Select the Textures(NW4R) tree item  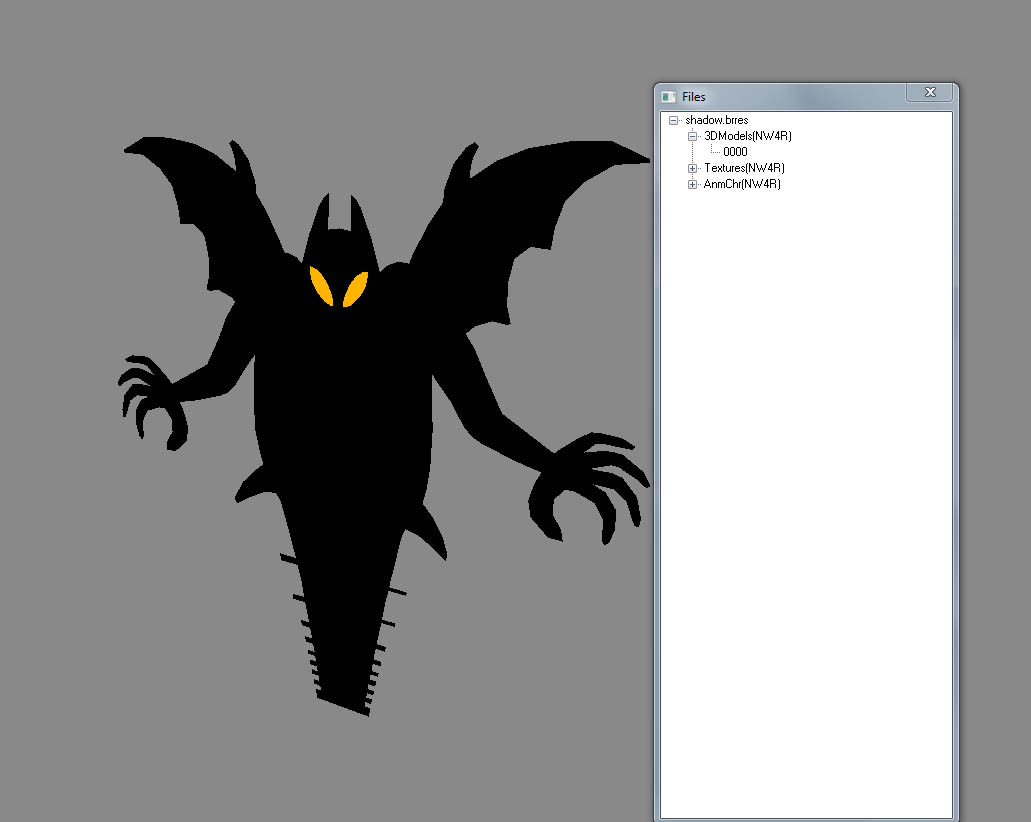[x=744, y=168]
